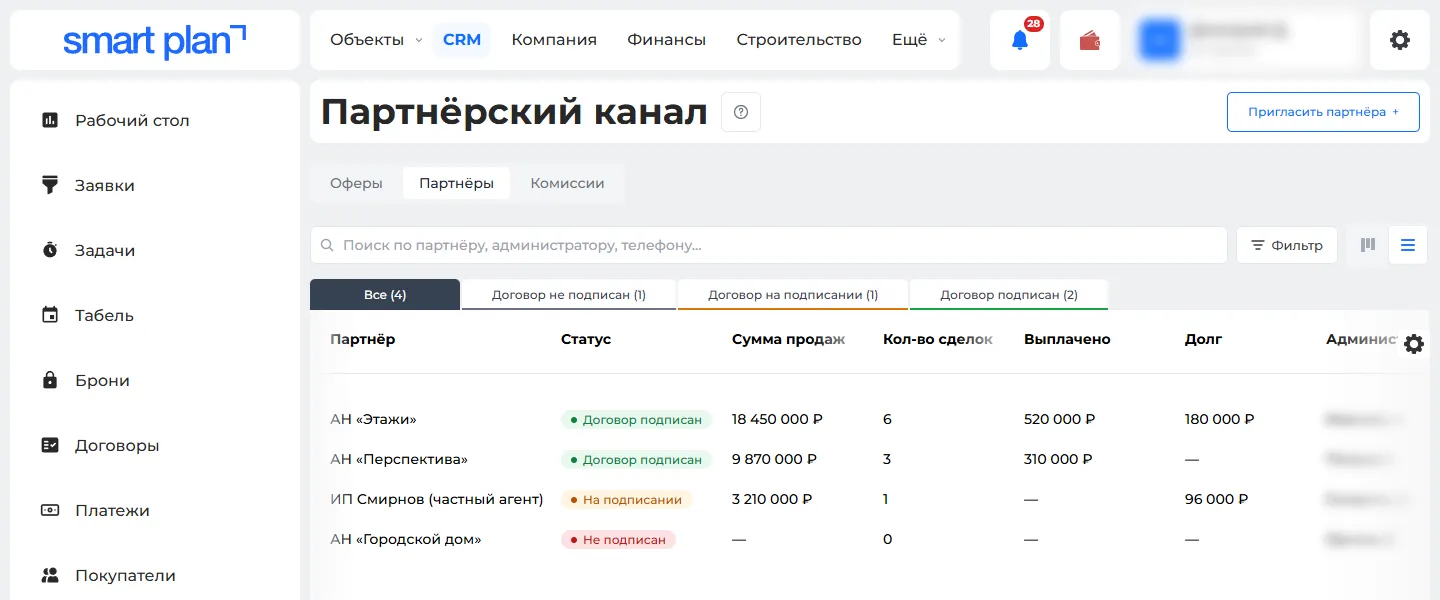Screen dimensions: 1440x600
Task: Click the Выплачено column header
Action: [x=1067, y=339]
